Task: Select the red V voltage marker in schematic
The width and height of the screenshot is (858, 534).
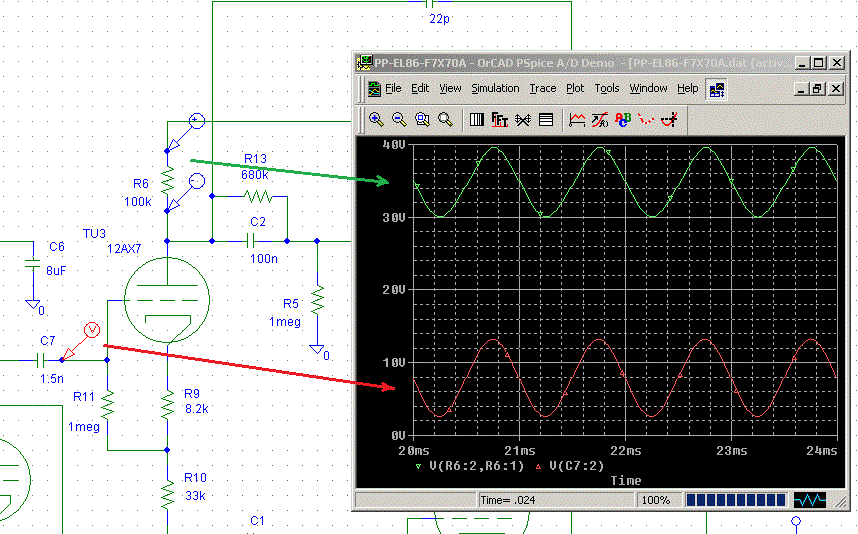Action: pyautogui.click(x=92, y=330)
